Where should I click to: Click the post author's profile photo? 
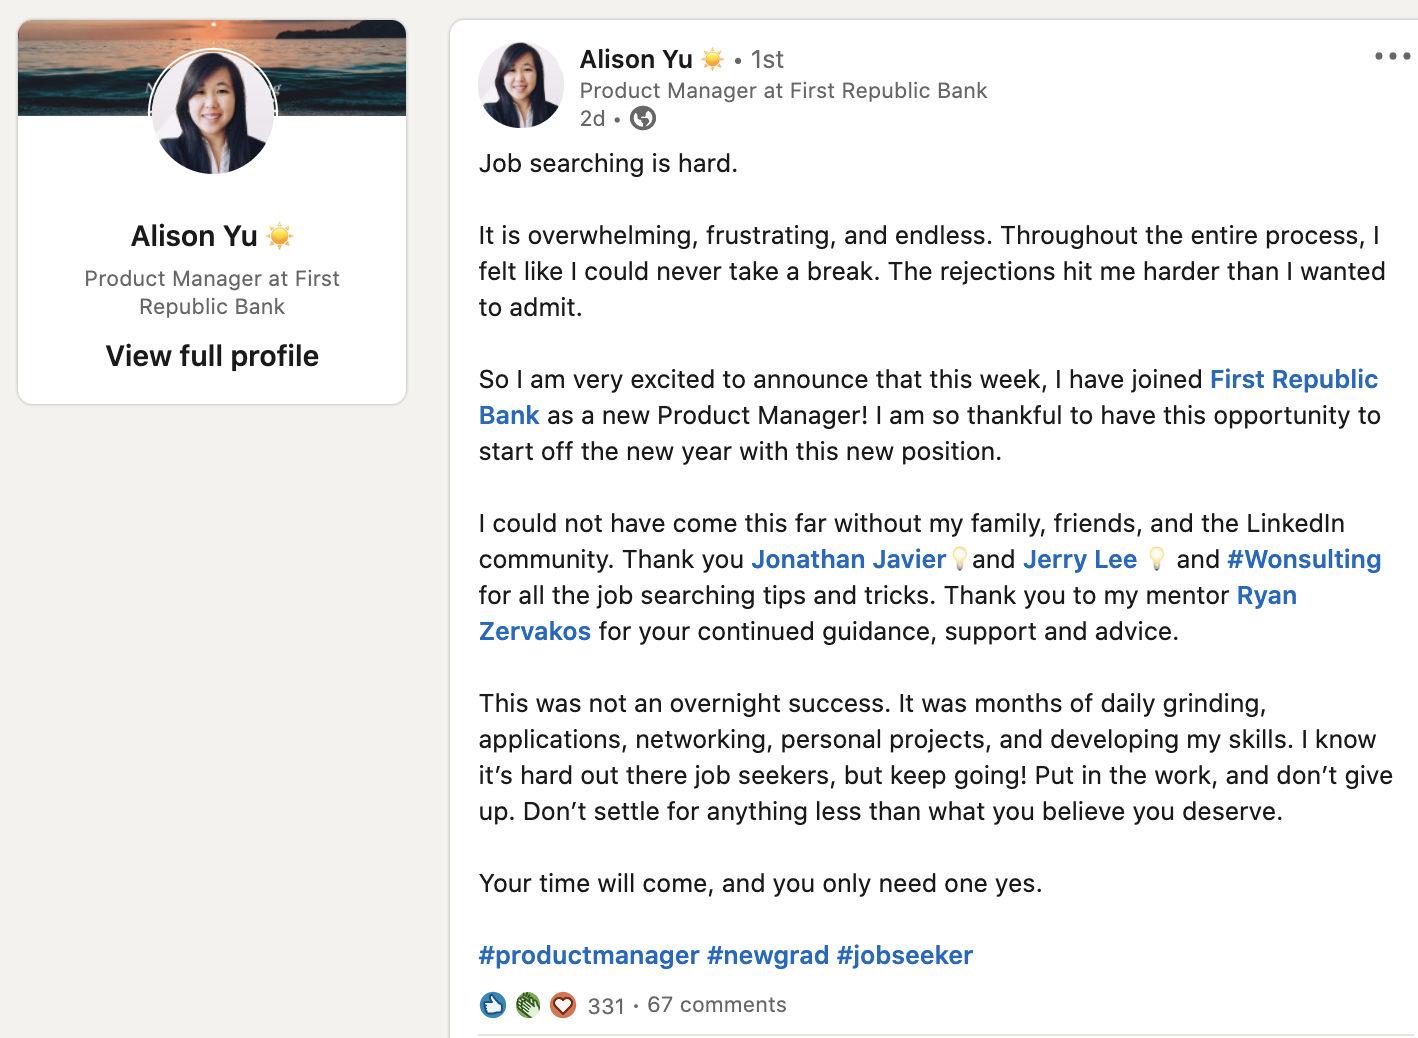[521, 86]
